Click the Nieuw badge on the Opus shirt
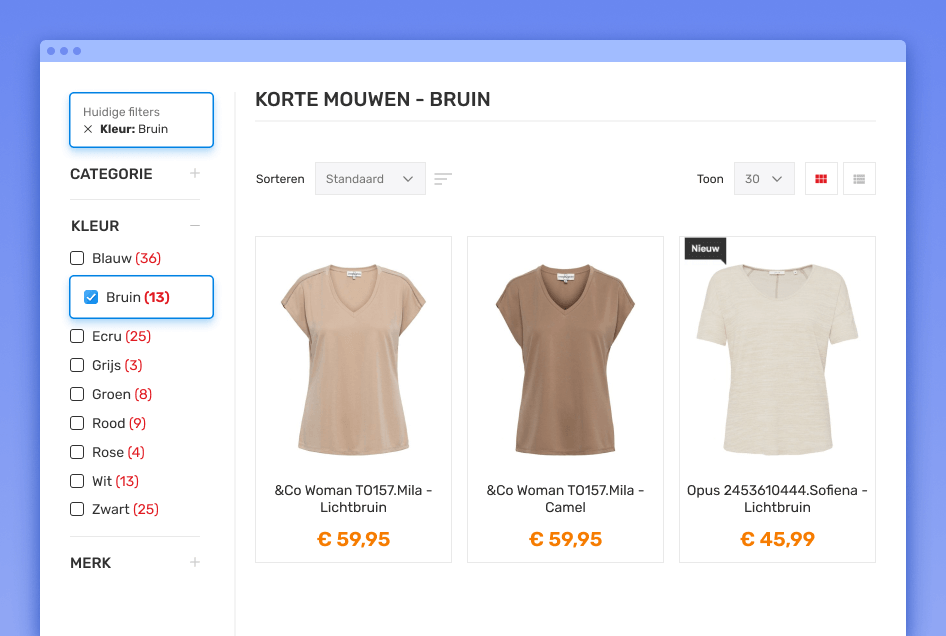This screenshot has height=636, width=946. coord(705,249)
